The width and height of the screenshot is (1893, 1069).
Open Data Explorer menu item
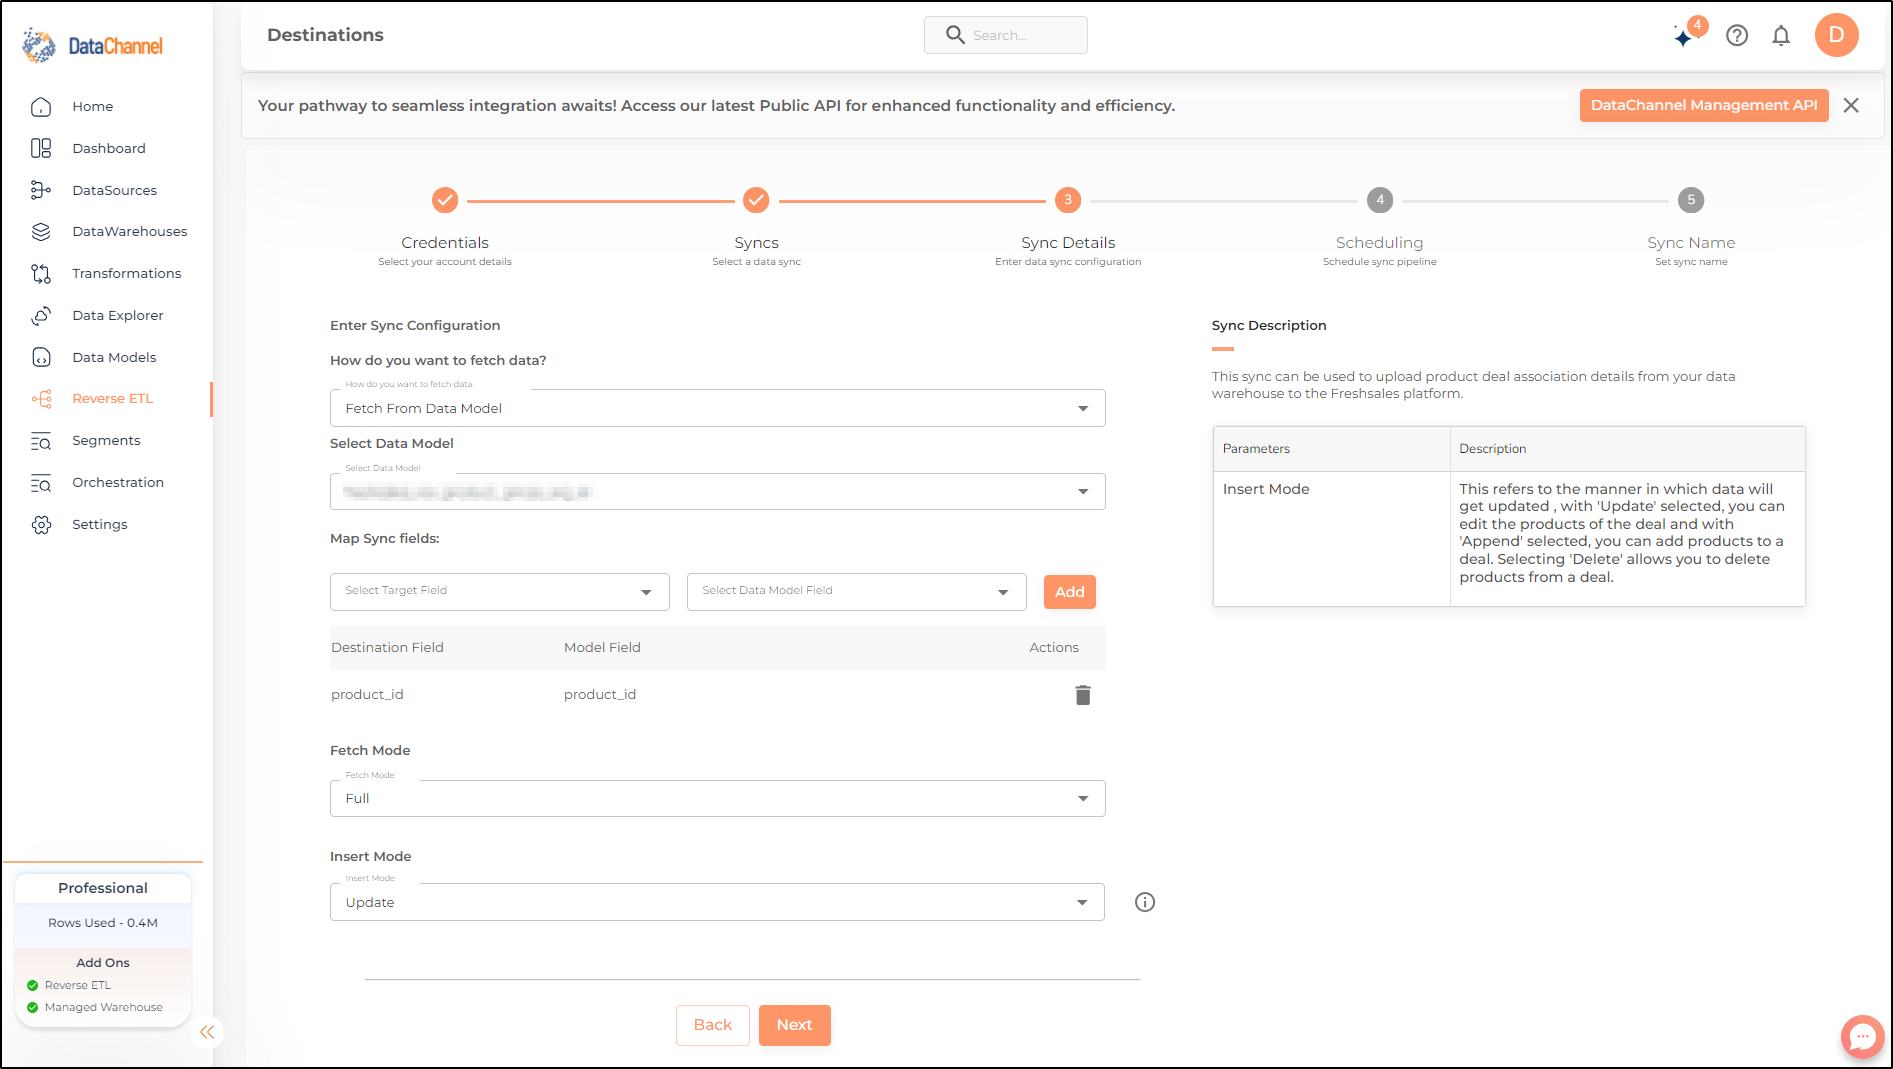pos(117,315)
